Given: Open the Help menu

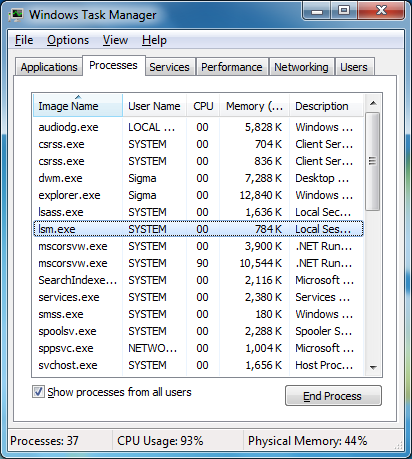Looking at the screenshot, I should 154,40.
